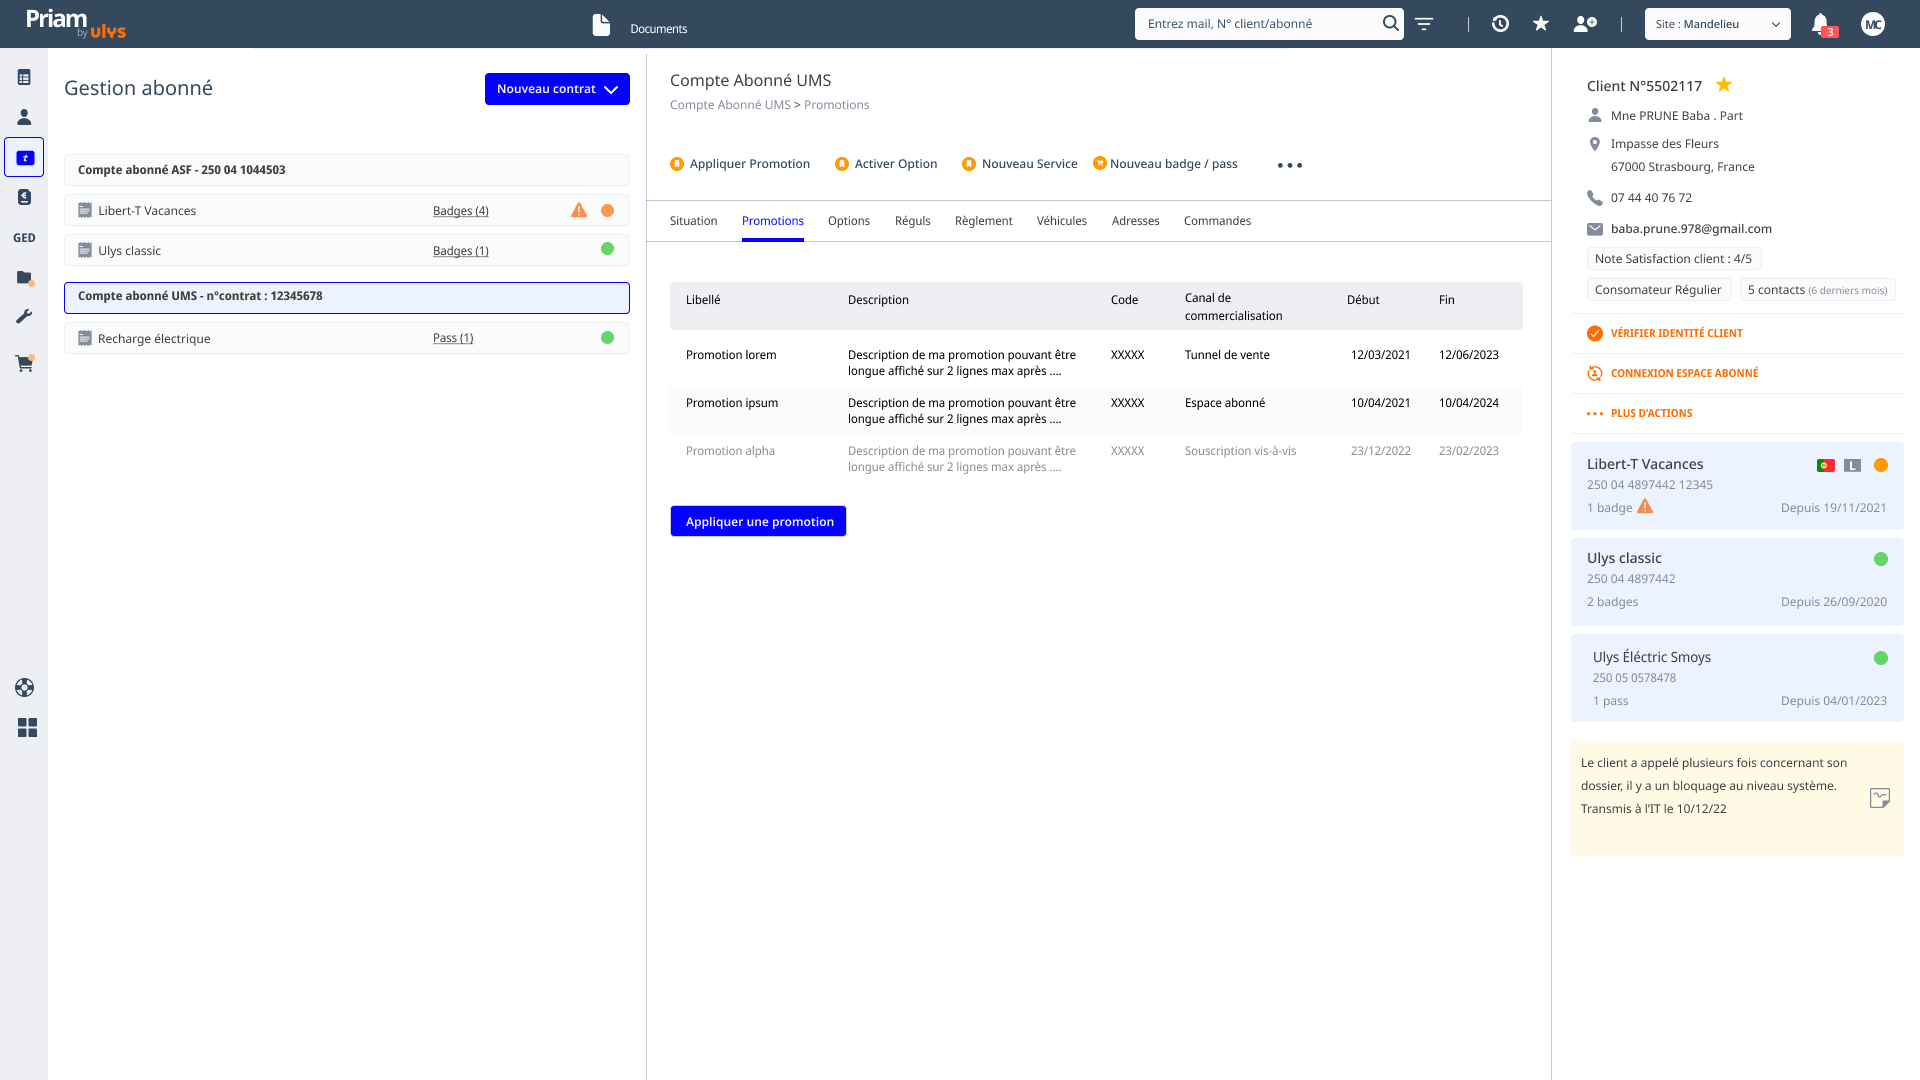Screen dimensions: 1920x1080
Task: Open the three-dots more actions menu
Action: (1290, 165)
